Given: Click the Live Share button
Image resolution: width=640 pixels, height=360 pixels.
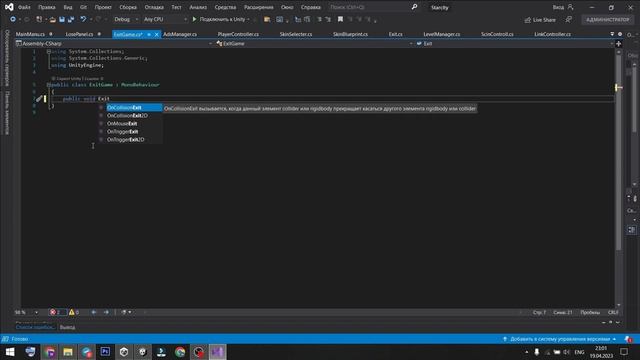Looking at the screenshot, I should pos(540,20).
